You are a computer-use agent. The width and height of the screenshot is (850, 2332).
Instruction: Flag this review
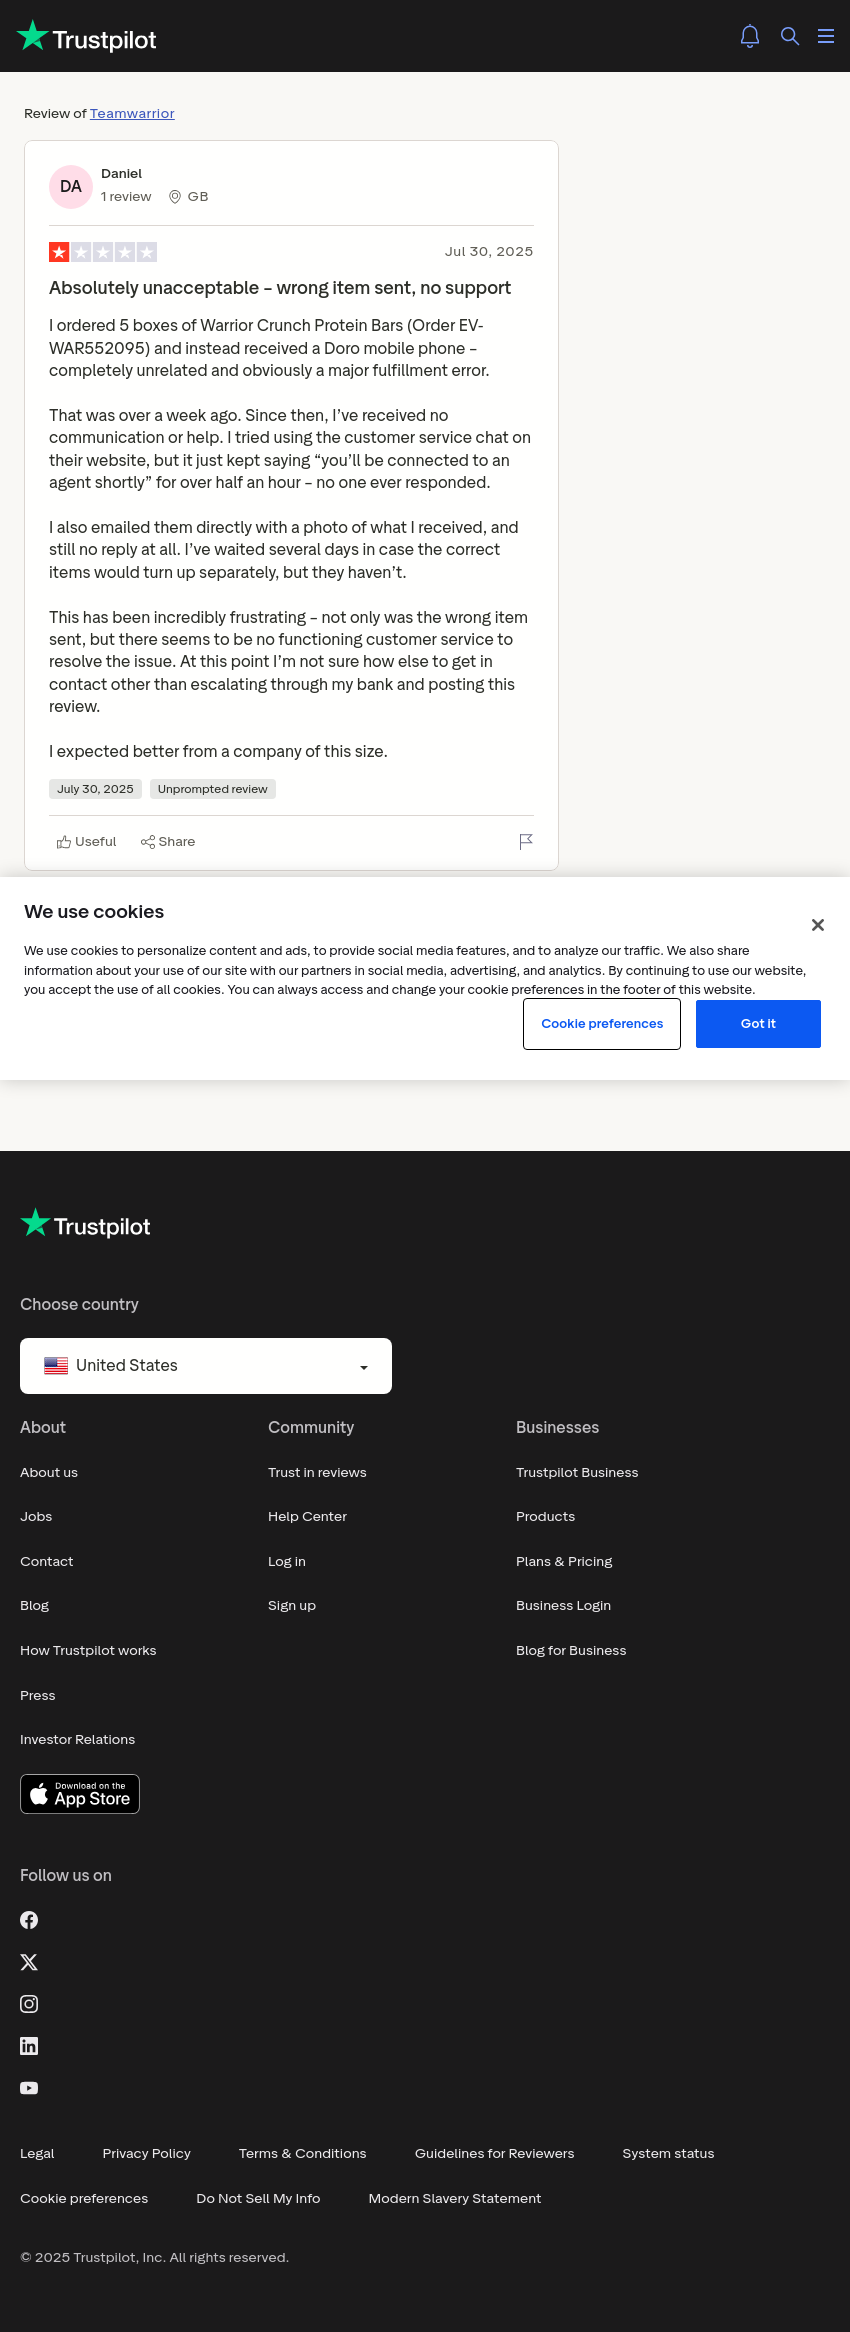[x=526, y=842]
